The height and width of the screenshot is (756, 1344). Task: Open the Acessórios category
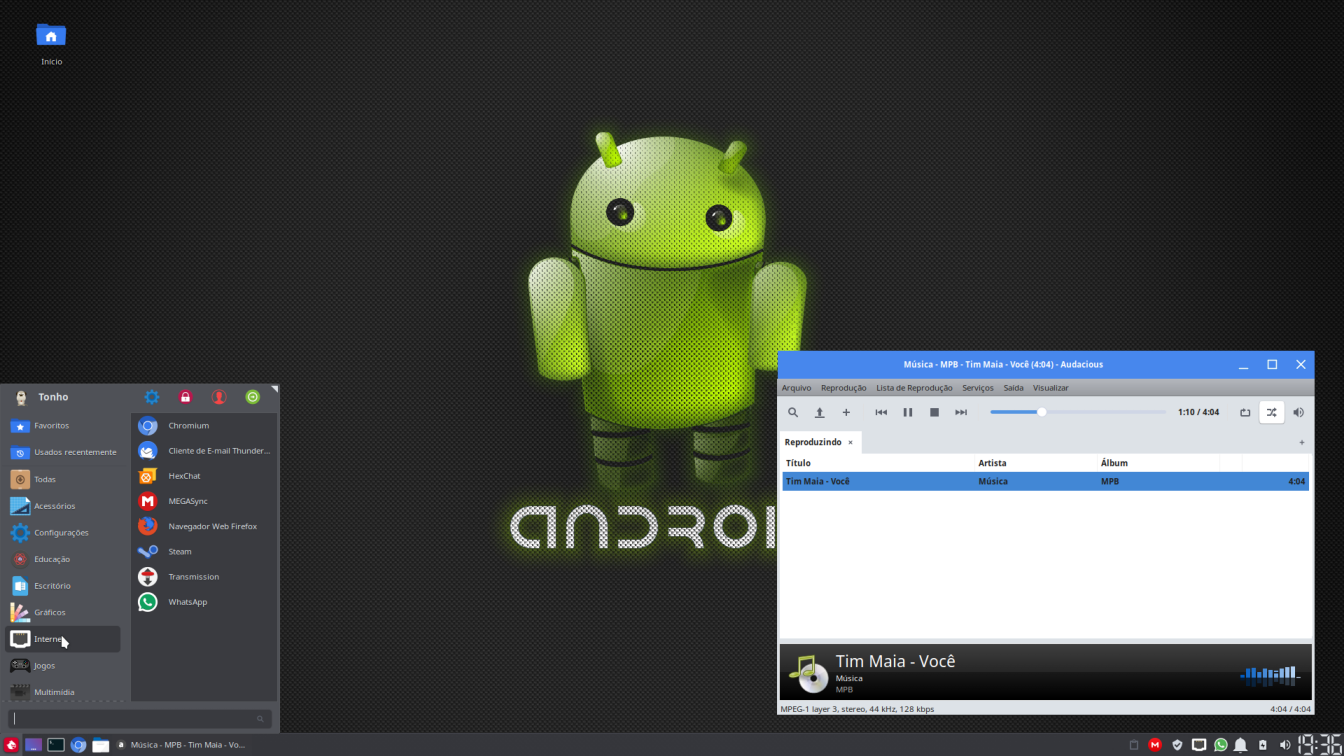tap(63, 506)
